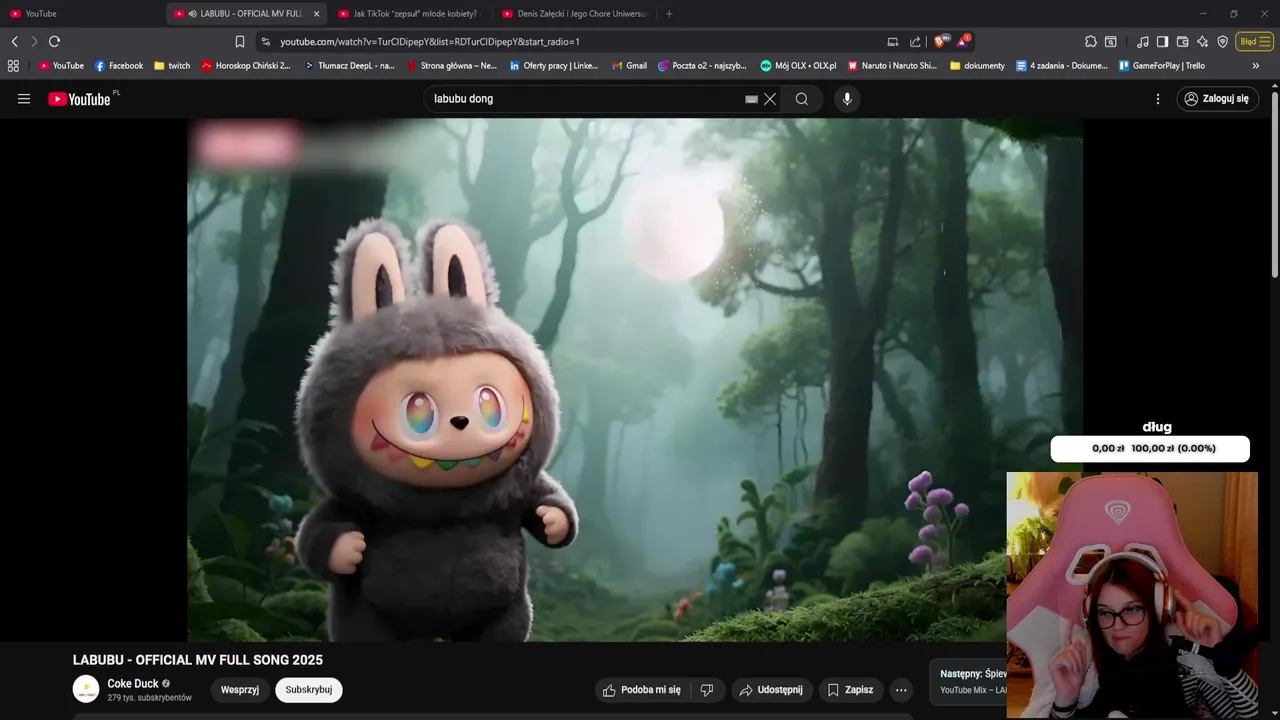Open the on-screen keyboard icon in search
The width and height of the screenshot is (1280, 720).
click(x=751, y=99)
